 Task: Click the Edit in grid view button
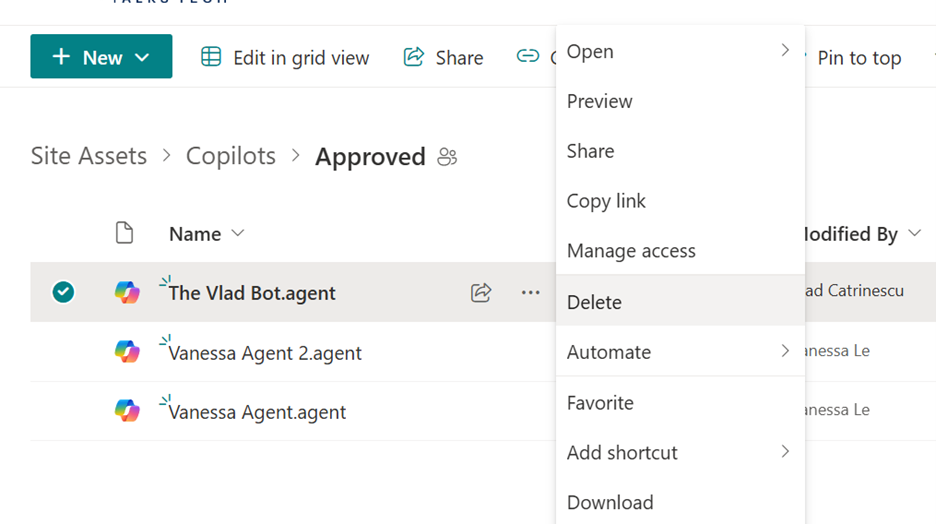(x=285, y=58)
